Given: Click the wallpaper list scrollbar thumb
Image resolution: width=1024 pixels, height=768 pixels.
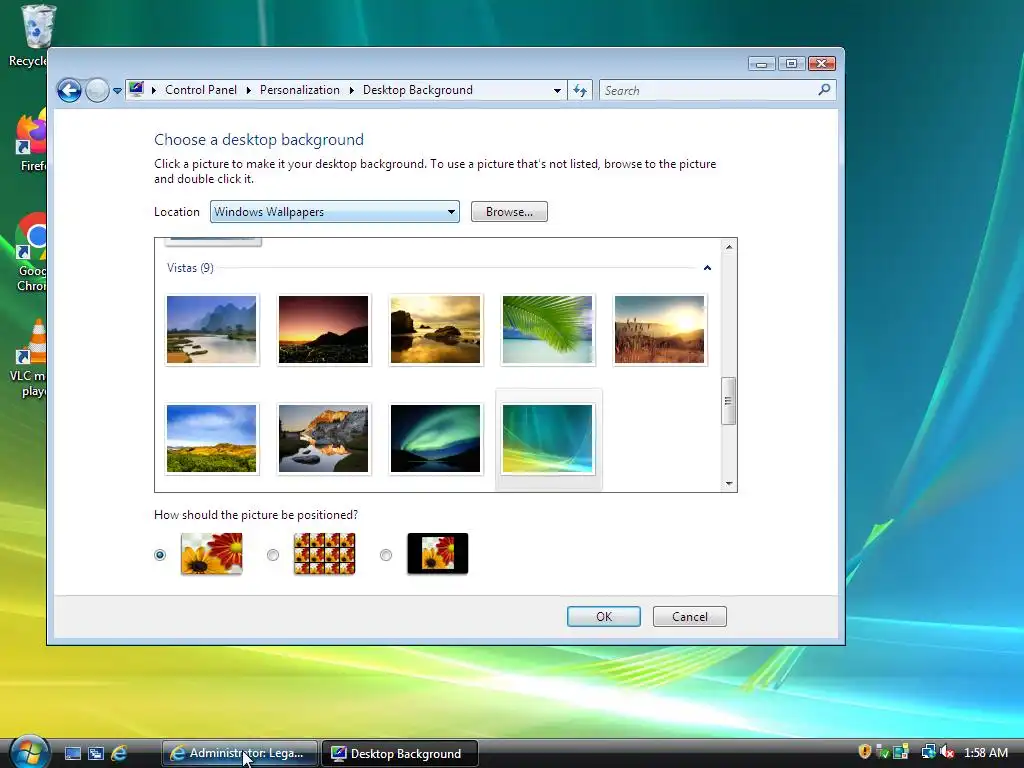Looking at the screenshot, I should (728, 401).
